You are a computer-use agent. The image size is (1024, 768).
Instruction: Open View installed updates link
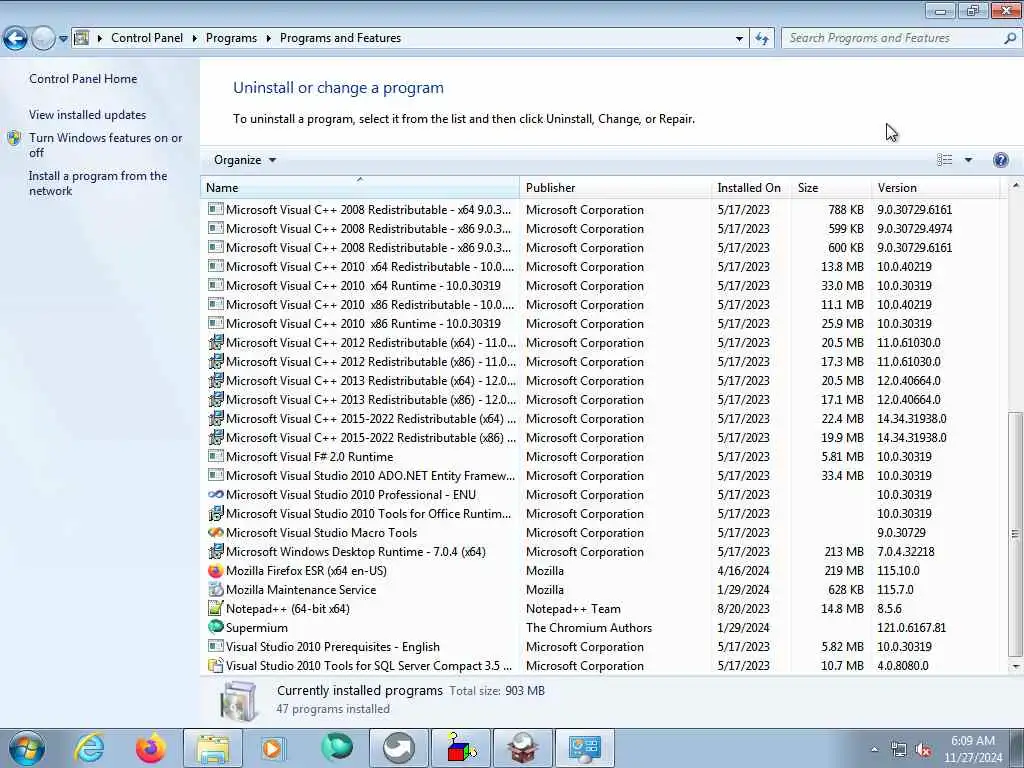[88, 114]
